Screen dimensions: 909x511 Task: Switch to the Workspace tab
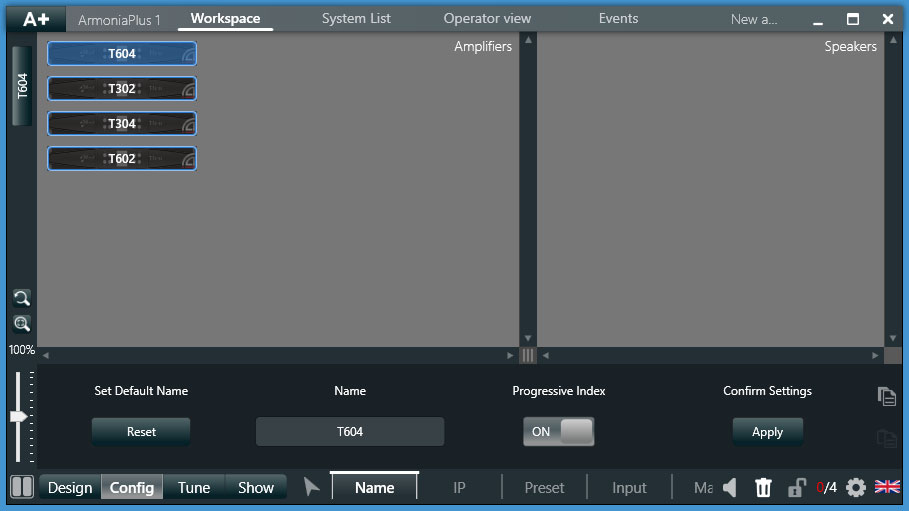pyautogui.click(x=226, y=19)
